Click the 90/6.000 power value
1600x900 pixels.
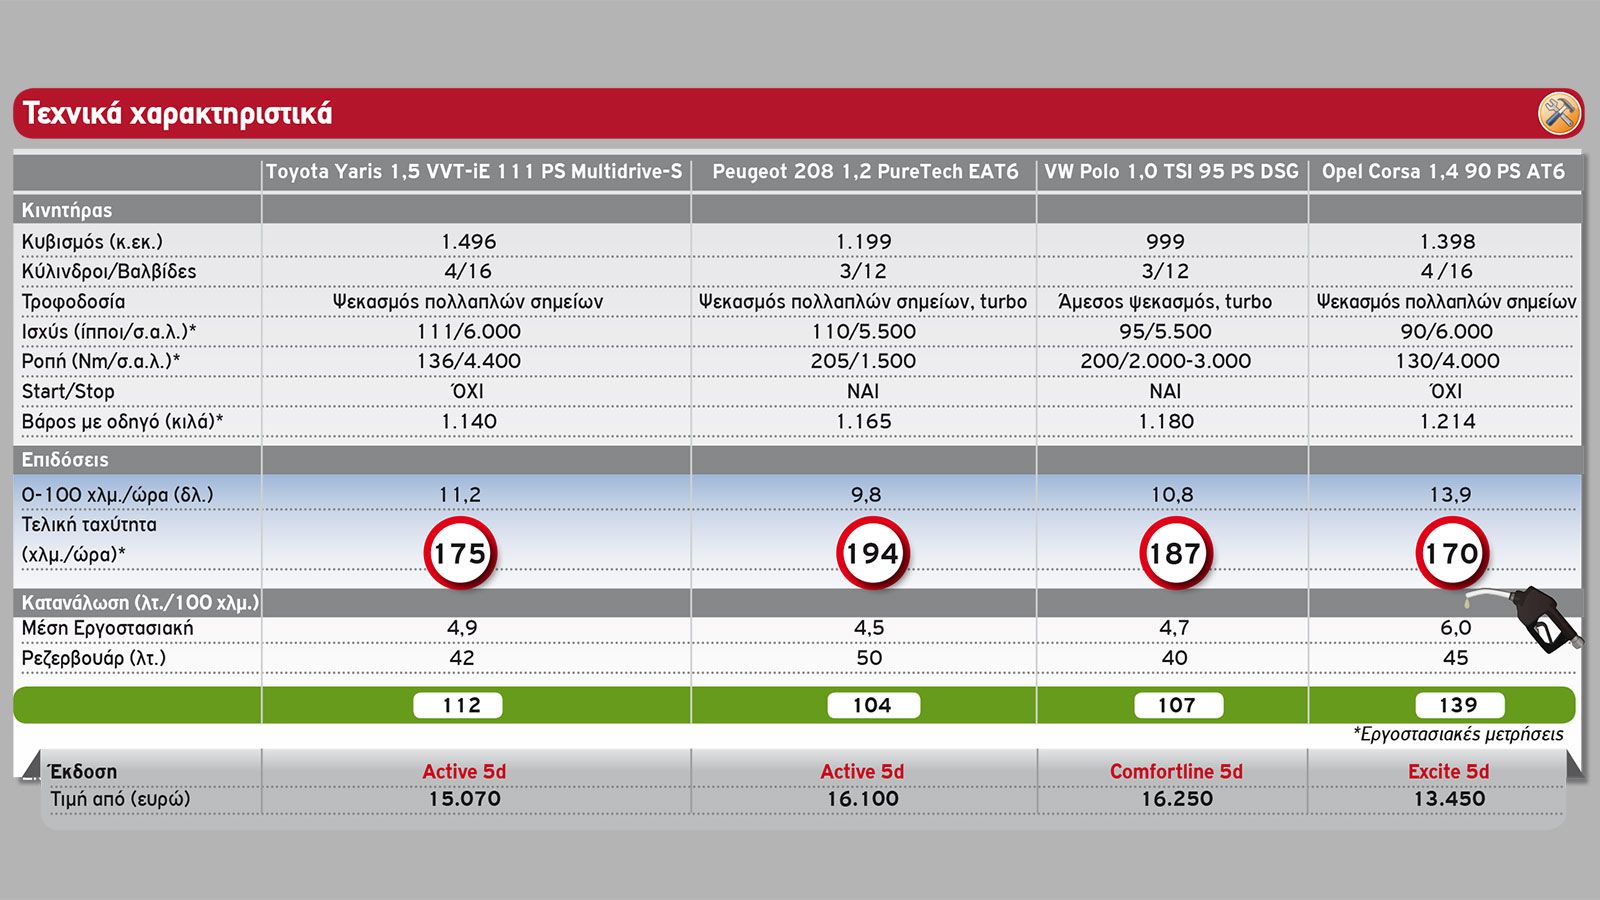point(1447,331)
